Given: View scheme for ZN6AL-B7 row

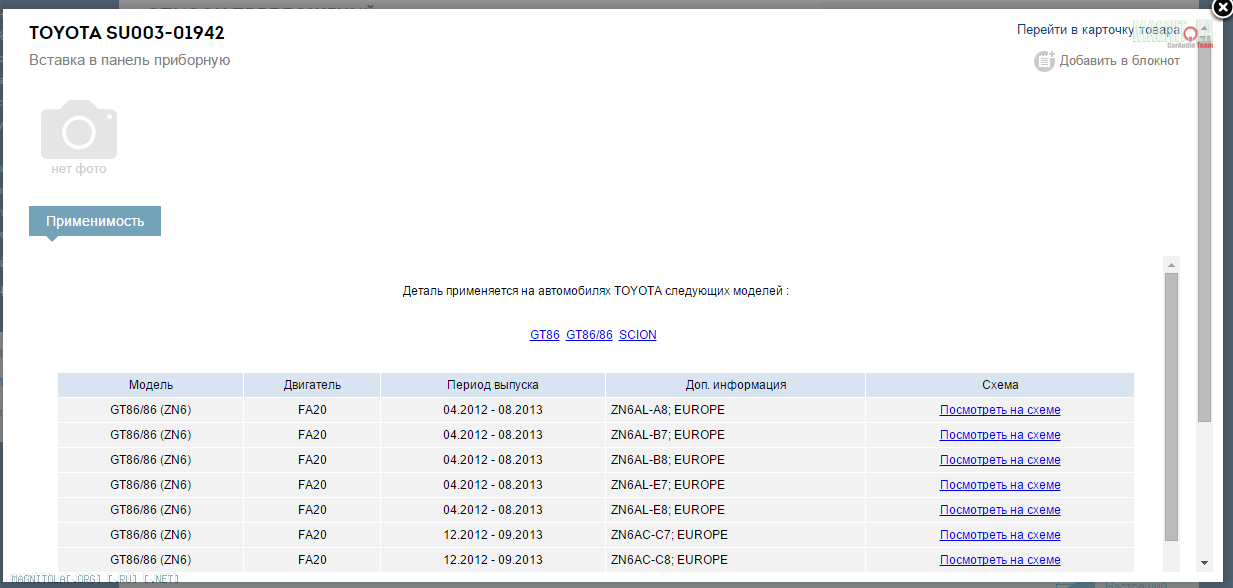Looking at the screenshot, I should tap(1000, 435).
